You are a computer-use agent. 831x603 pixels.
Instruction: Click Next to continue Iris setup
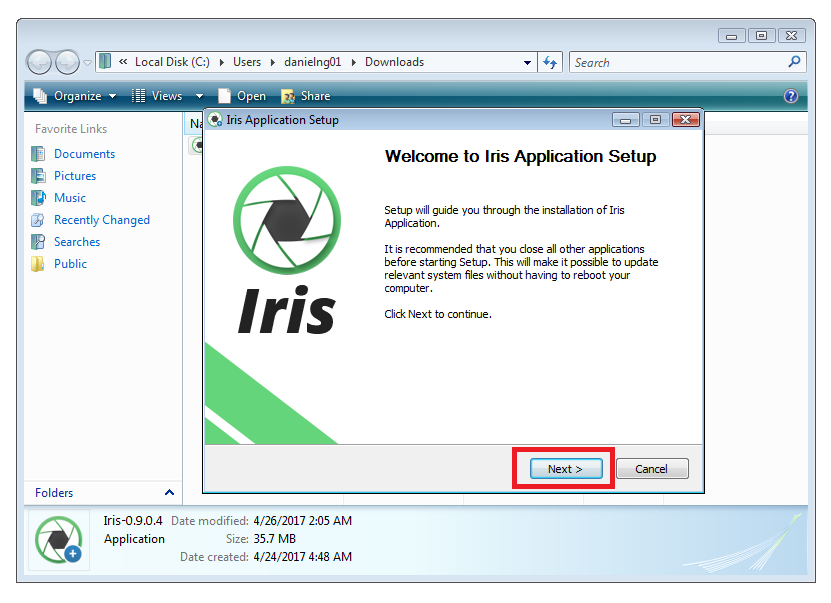(566, 469)
